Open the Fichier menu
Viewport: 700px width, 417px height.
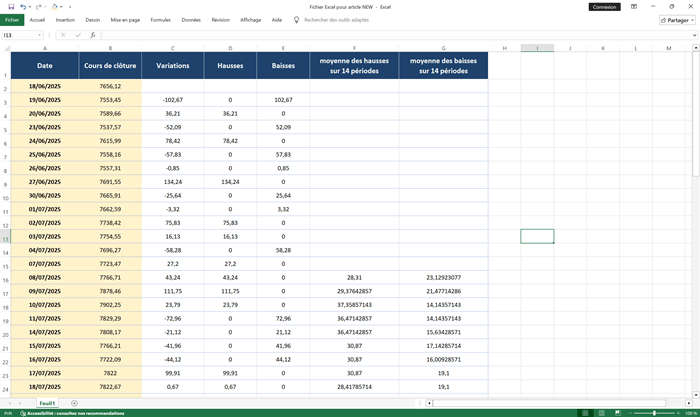12,19
